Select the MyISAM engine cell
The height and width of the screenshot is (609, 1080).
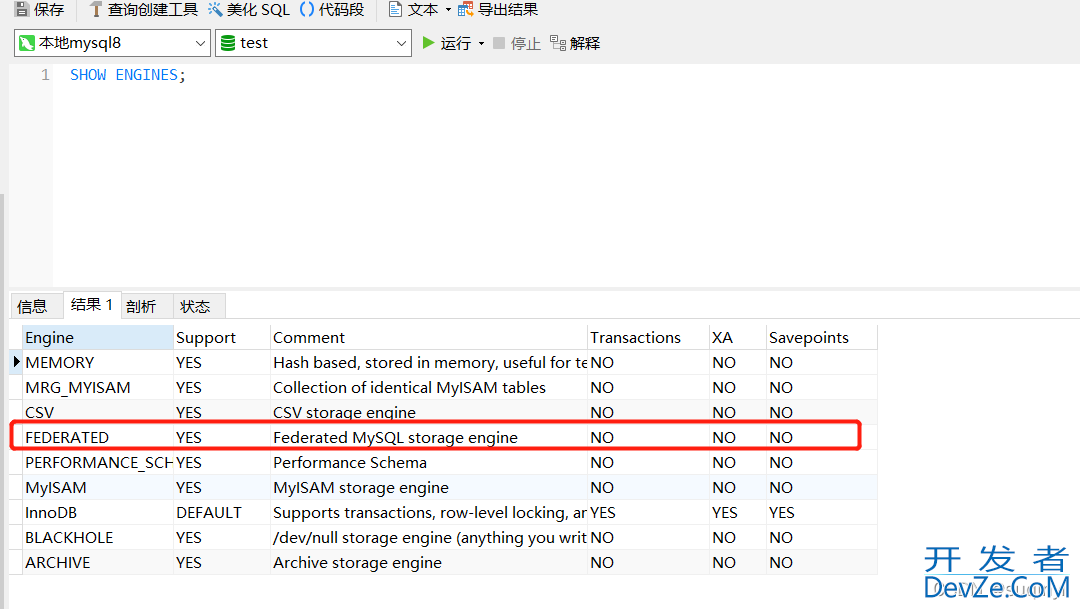point(97,487)
